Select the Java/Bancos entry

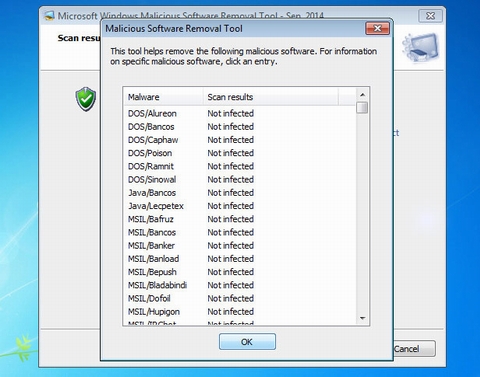152,193
